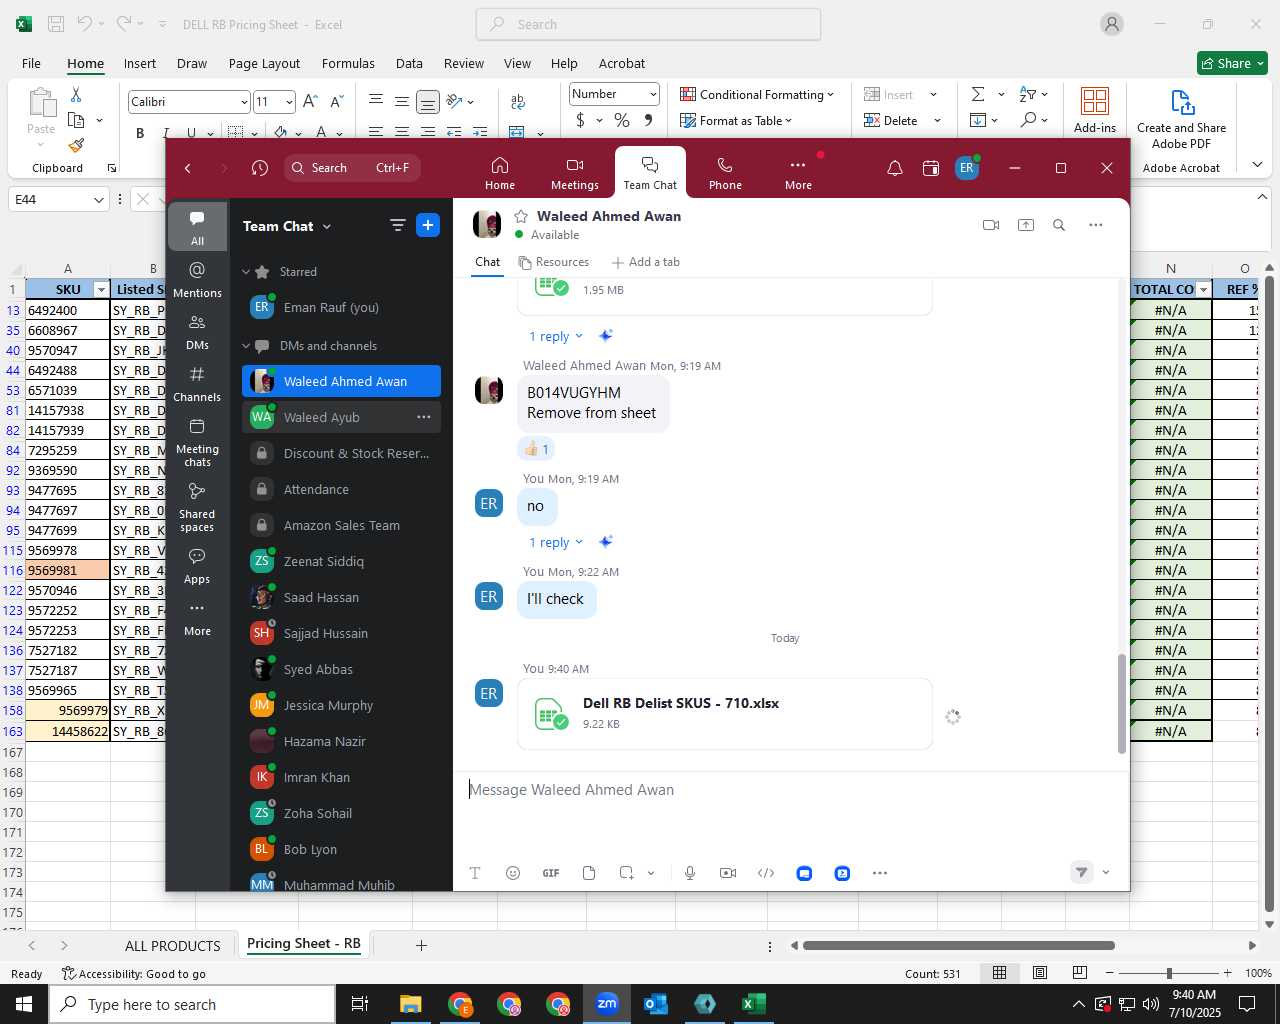1280x1024 pixels.
Task: Search within chat using magnifier icon
Action: 1059,225
